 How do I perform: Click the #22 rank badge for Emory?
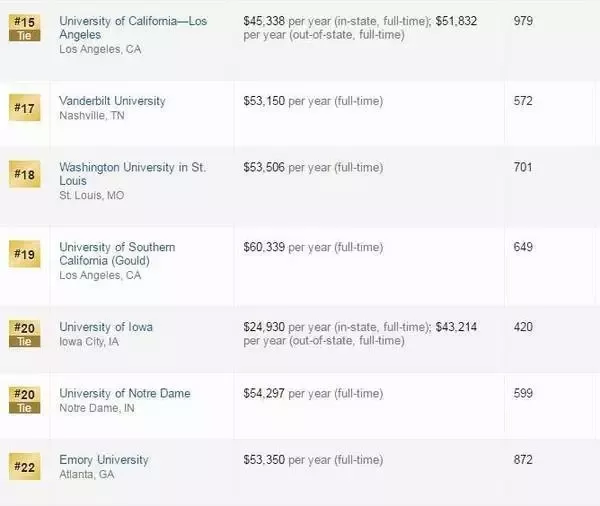[24, 467]
